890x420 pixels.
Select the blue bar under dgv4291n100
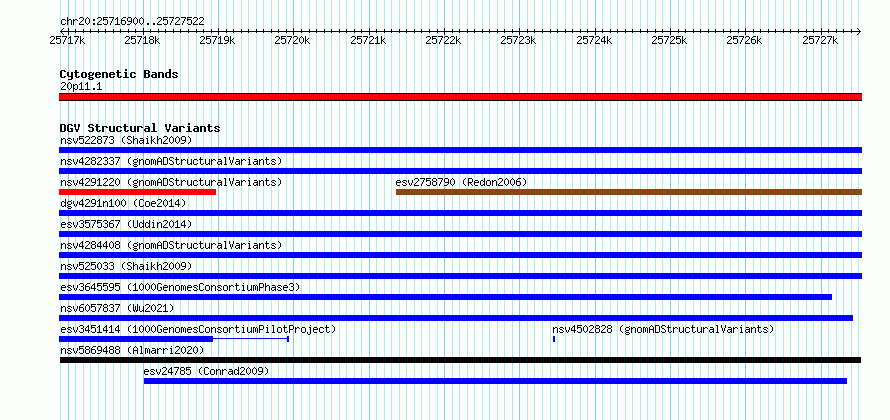(x=460, y=213)
